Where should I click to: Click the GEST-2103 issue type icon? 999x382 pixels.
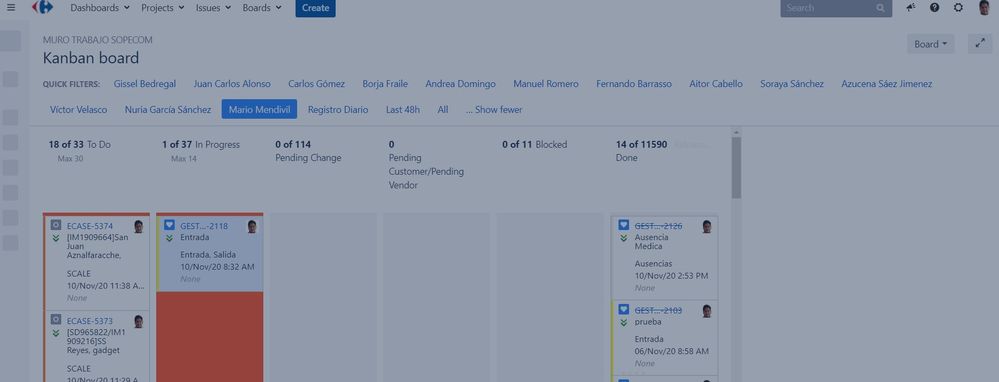point(624,310)
